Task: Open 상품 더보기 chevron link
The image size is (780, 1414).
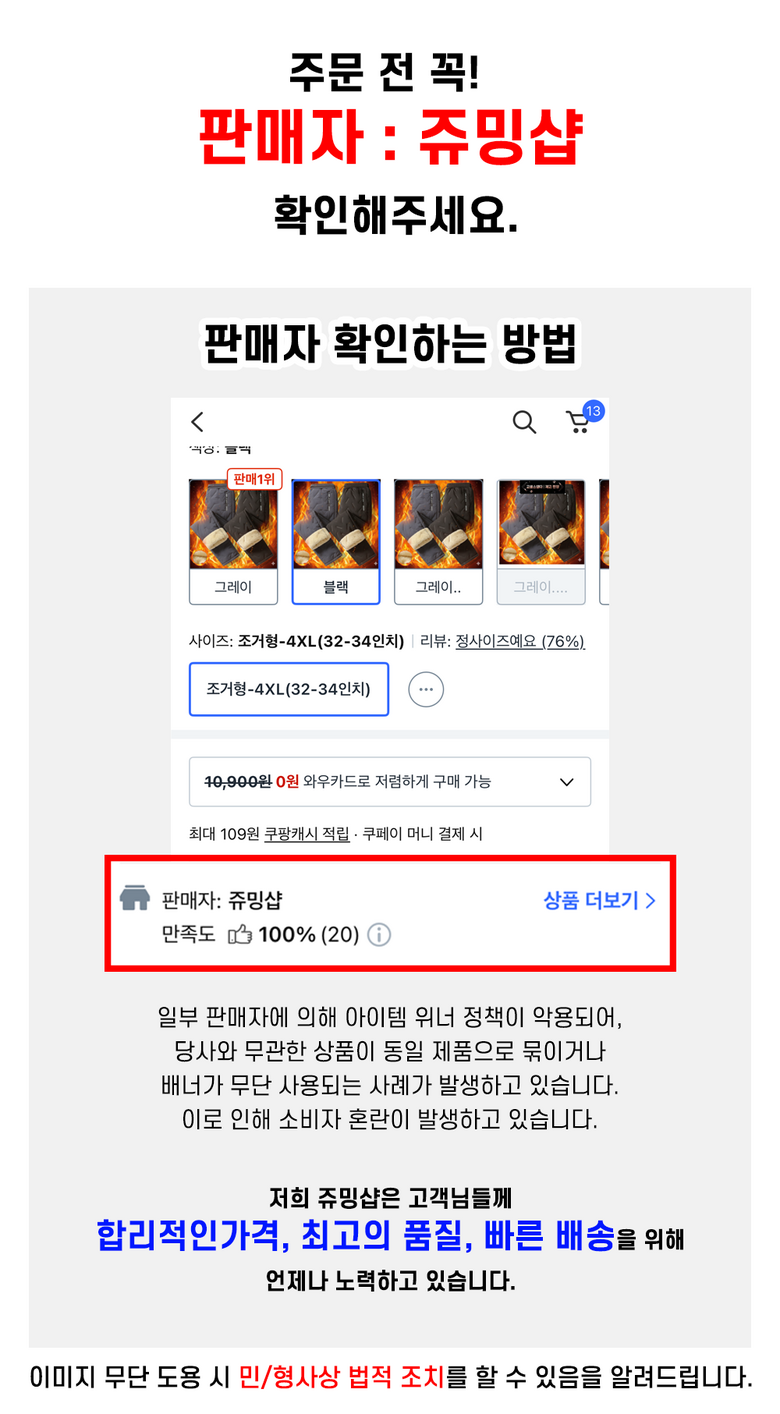Action: click(x=599, y=900)
